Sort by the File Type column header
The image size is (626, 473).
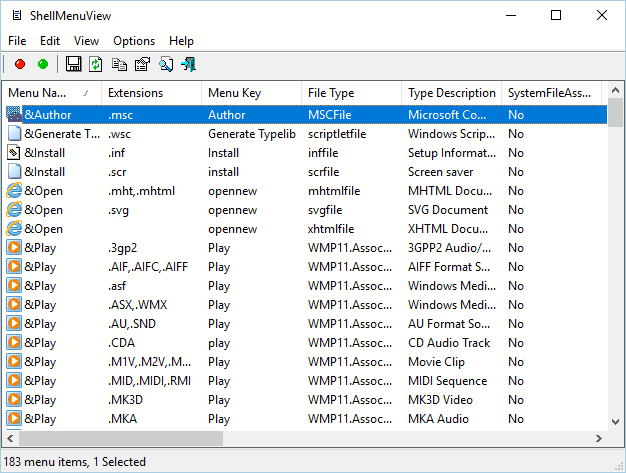pyautogui.click(x=351, y=93)
